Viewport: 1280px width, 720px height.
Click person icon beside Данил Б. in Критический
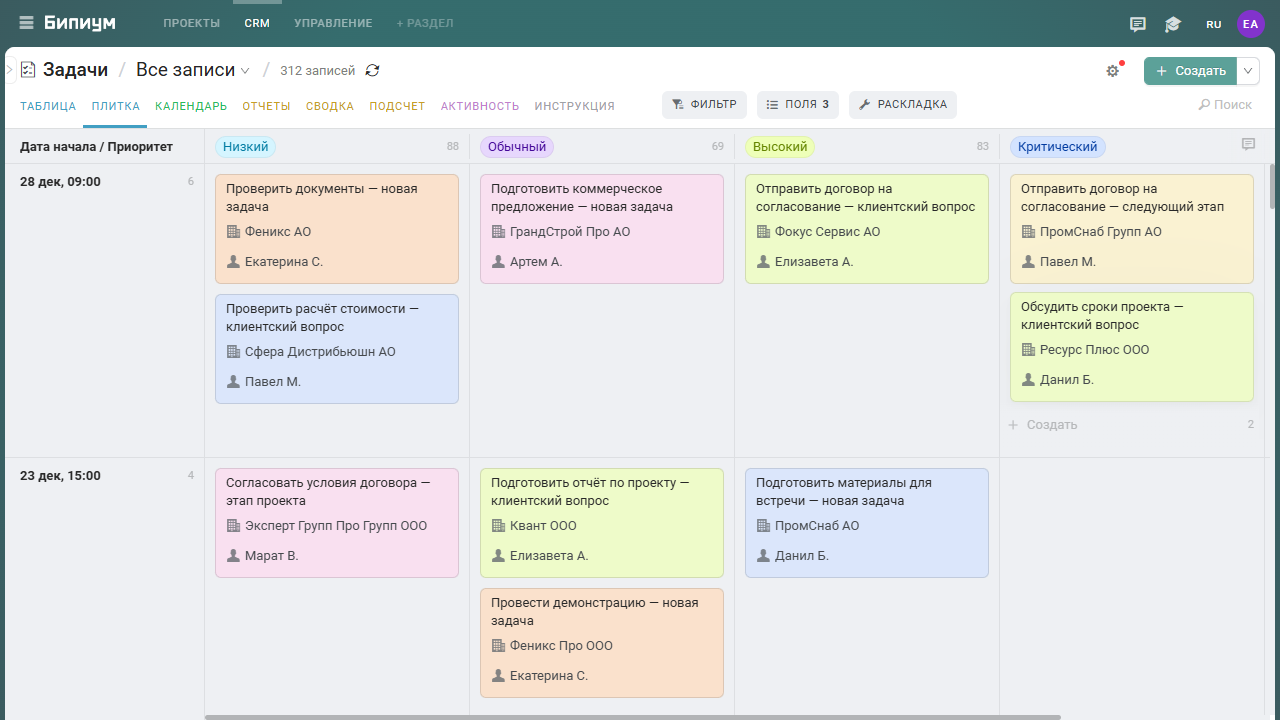point(1028,380)
